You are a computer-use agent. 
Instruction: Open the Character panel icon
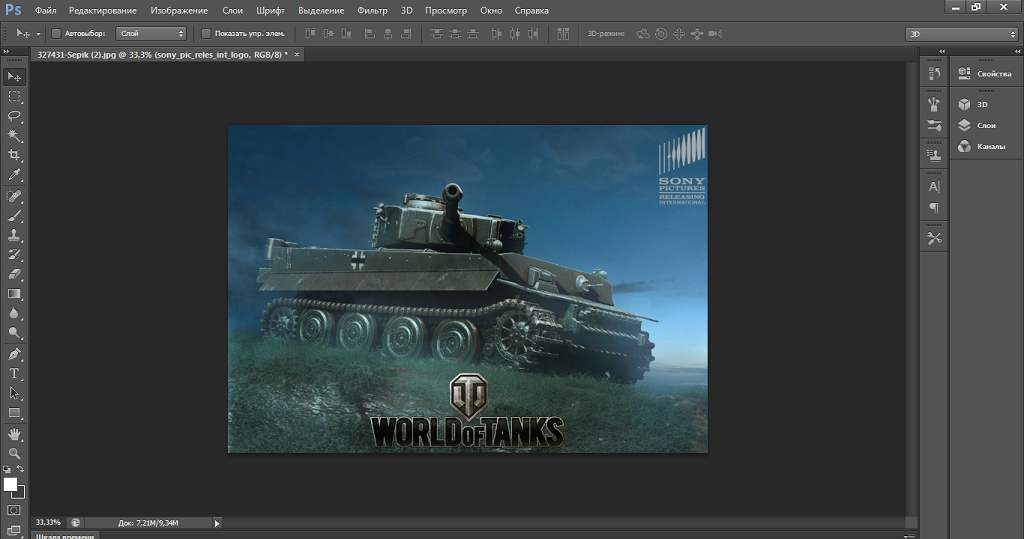934,187
